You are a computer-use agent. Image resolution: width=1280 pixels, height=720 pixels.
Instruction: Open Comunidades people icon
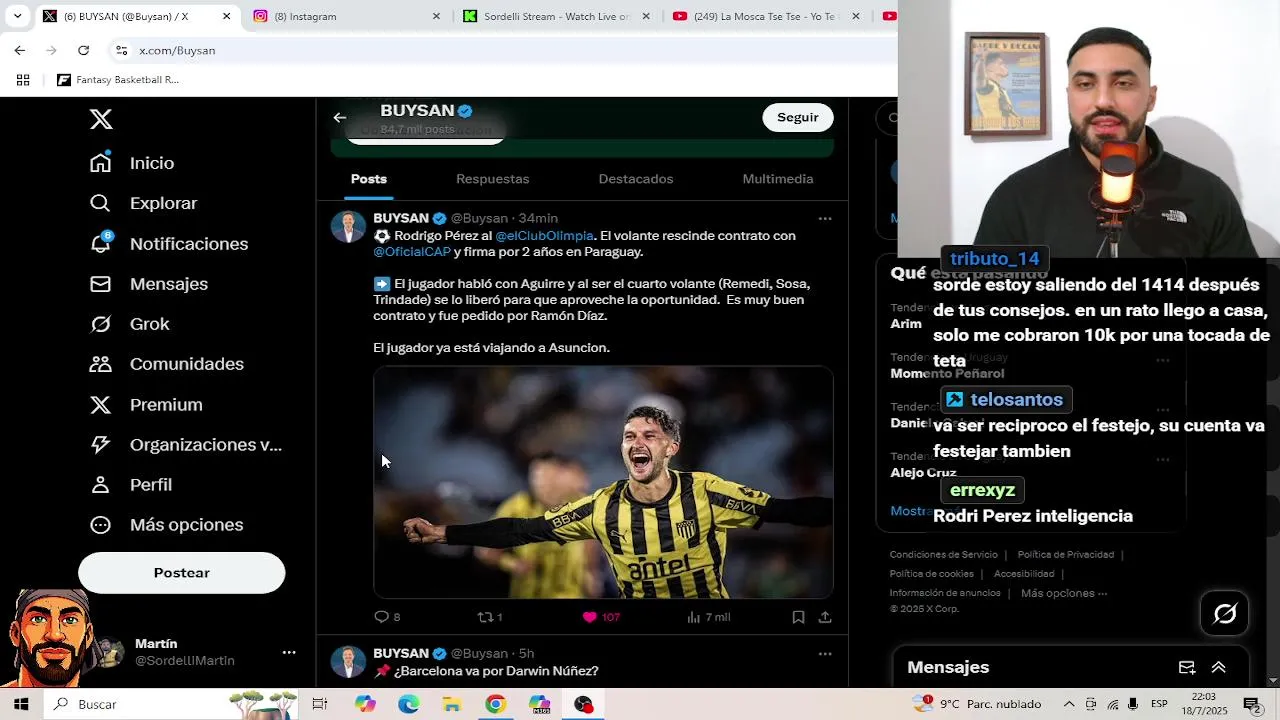point(100,364)
